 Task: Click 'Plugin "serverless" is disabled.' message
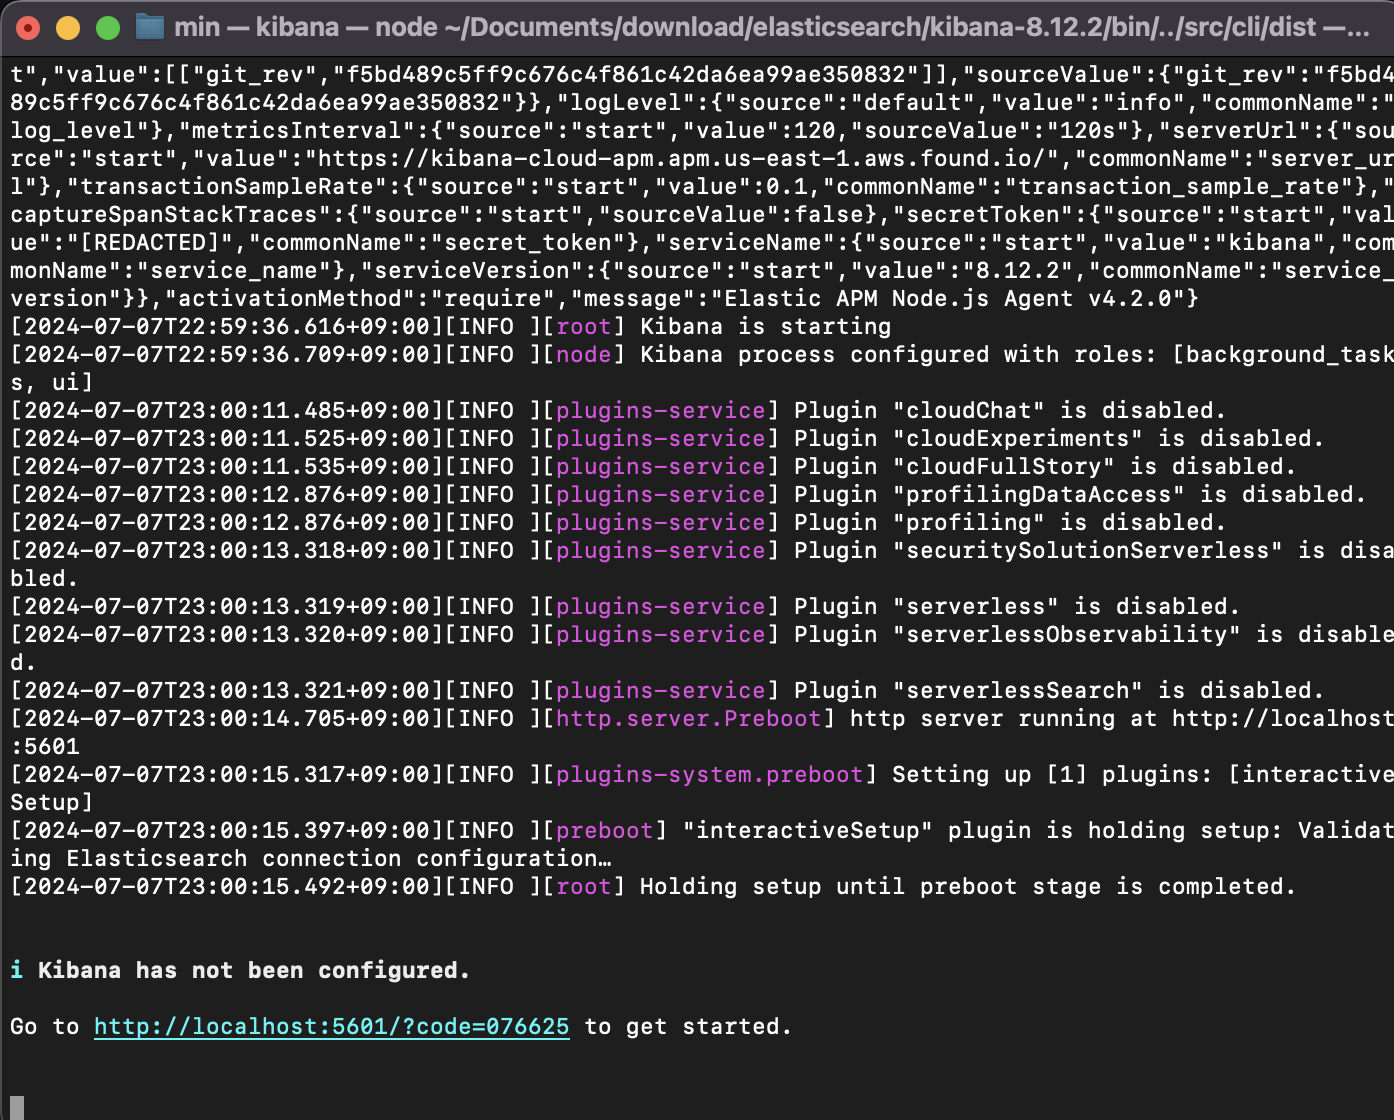tap(1017, 607)
